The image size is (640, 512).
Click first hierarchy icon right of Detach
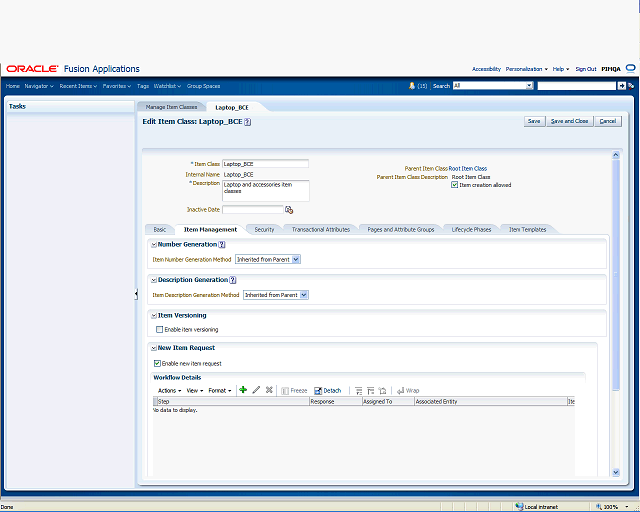pyautogui.click(x=358, y=391)
